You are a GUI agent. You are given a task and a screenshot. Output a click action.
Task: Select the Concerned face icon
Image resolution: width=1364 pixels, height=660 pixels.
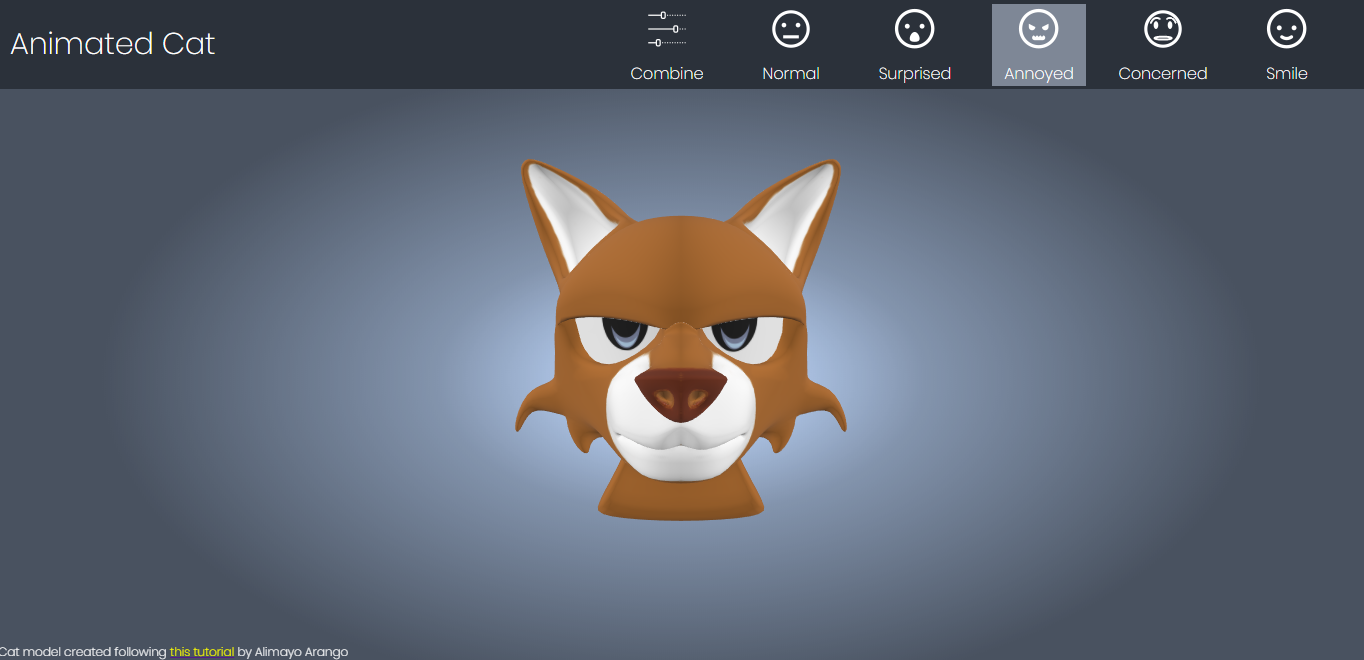[x=1162, y=29]
